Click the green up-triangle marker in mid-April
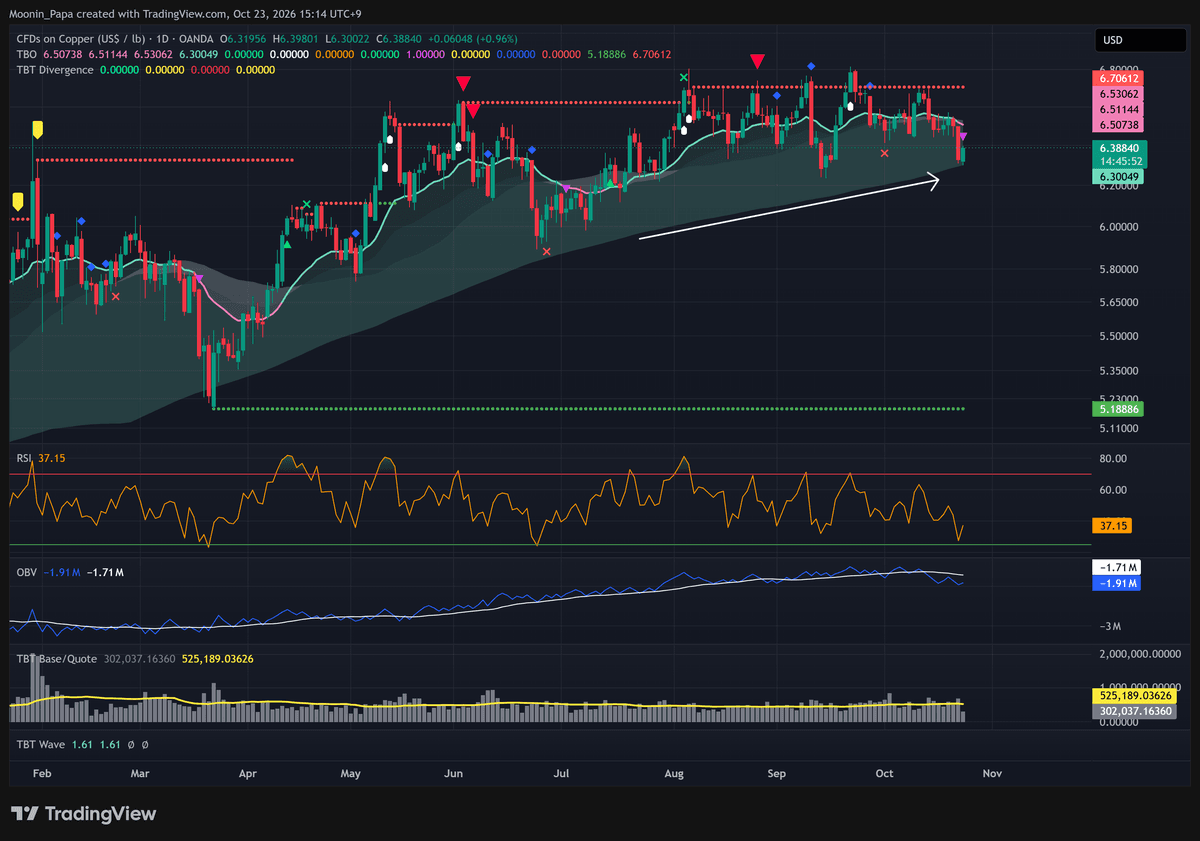Screen dimensions: 1200x841 pos(287,243)
